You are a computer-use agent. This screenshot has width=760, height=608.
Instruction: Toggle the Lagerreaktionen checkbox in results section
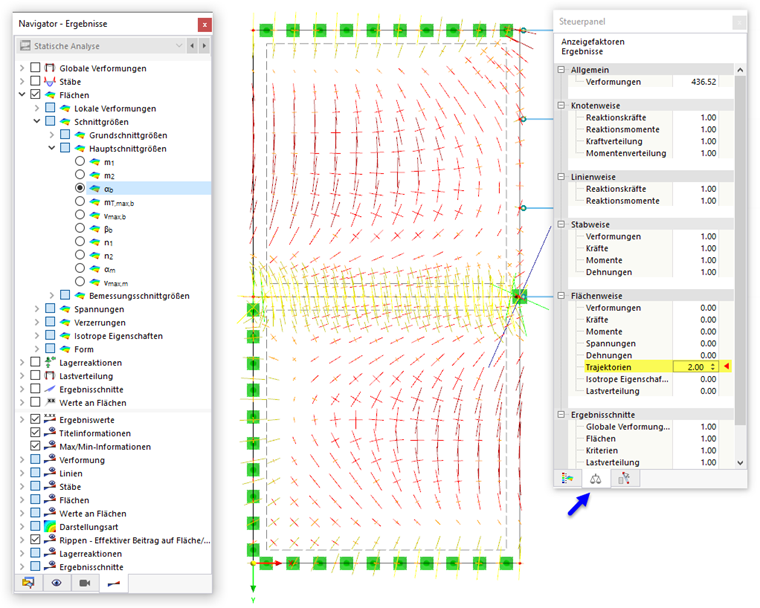point(35,362)
